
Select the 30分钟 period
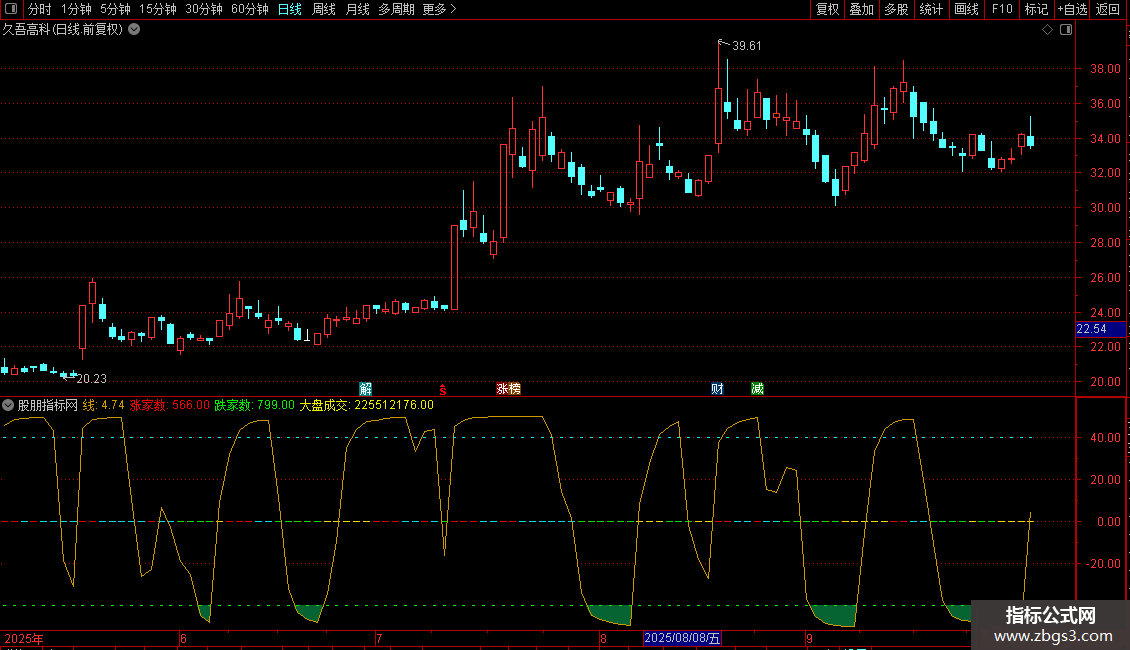[x=203, y=9]
